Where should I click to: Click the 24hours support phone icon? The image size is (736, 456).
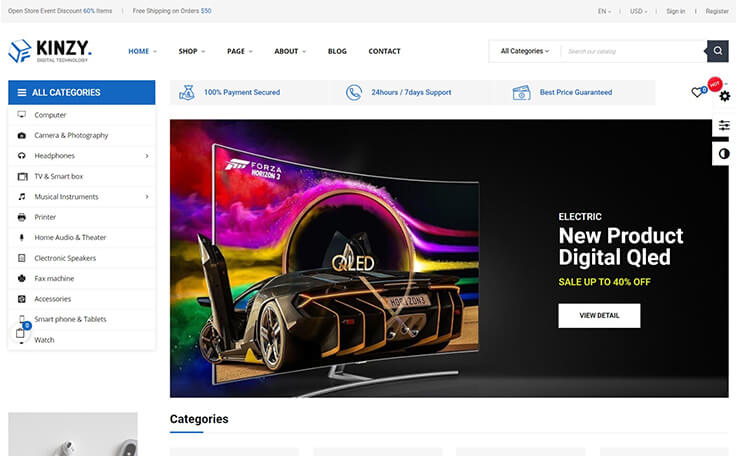pyautogui.click(x=354, y=93)
